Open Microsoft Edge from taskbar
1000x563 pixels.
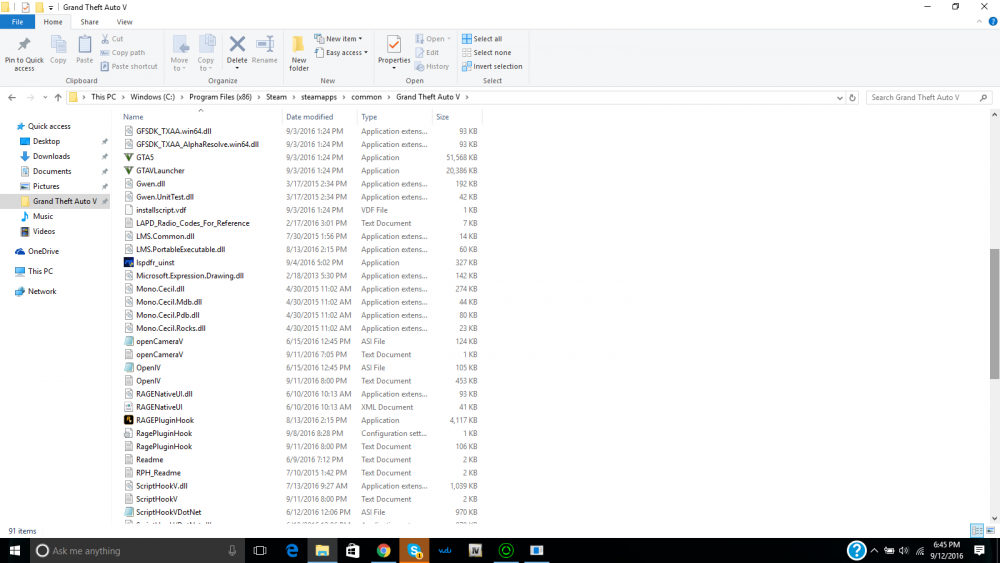[291, 550]
